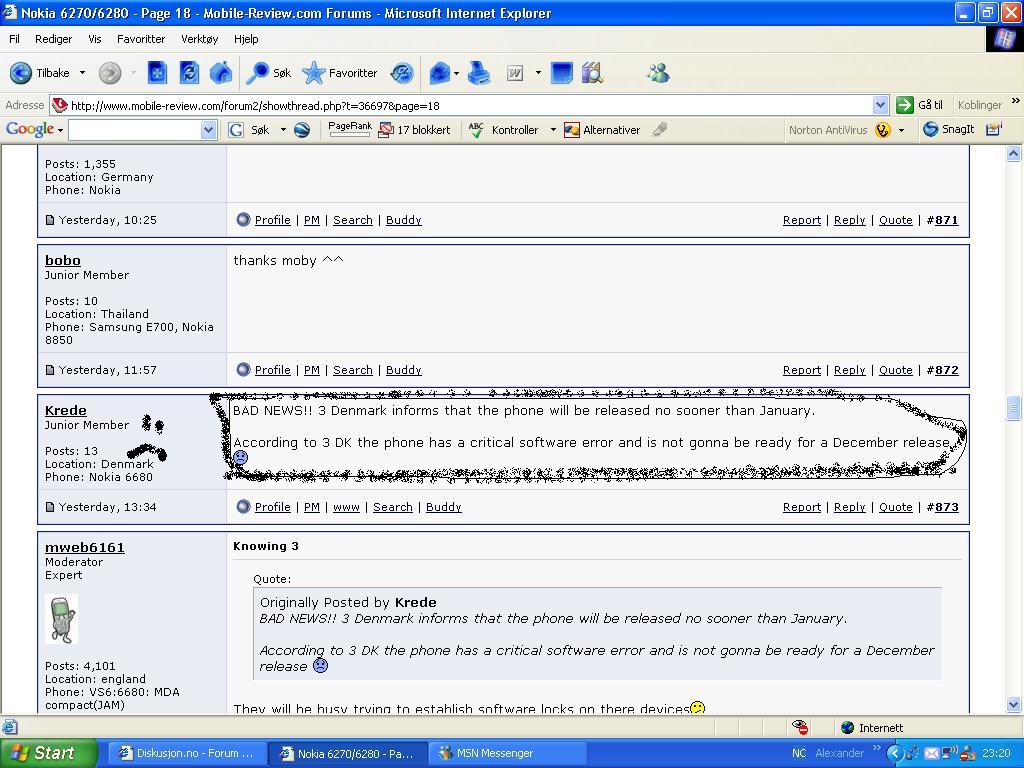The image size is (1024, 768).
Task: Click the PM link in bobo's post
Action: (x=312, y=370)
